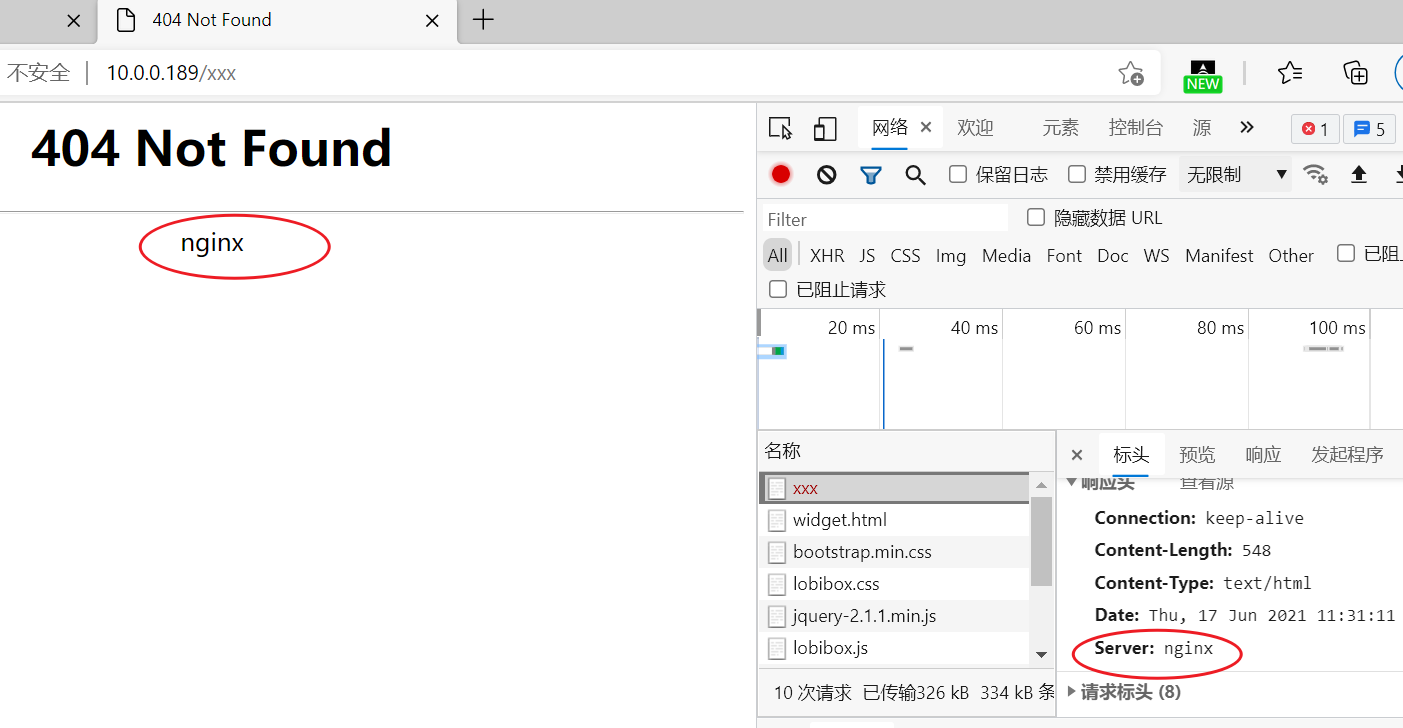The height and width of the screenshot is (728, 1403).
Task: Switch to the 控制台 tab
Action: [1135, 128]
